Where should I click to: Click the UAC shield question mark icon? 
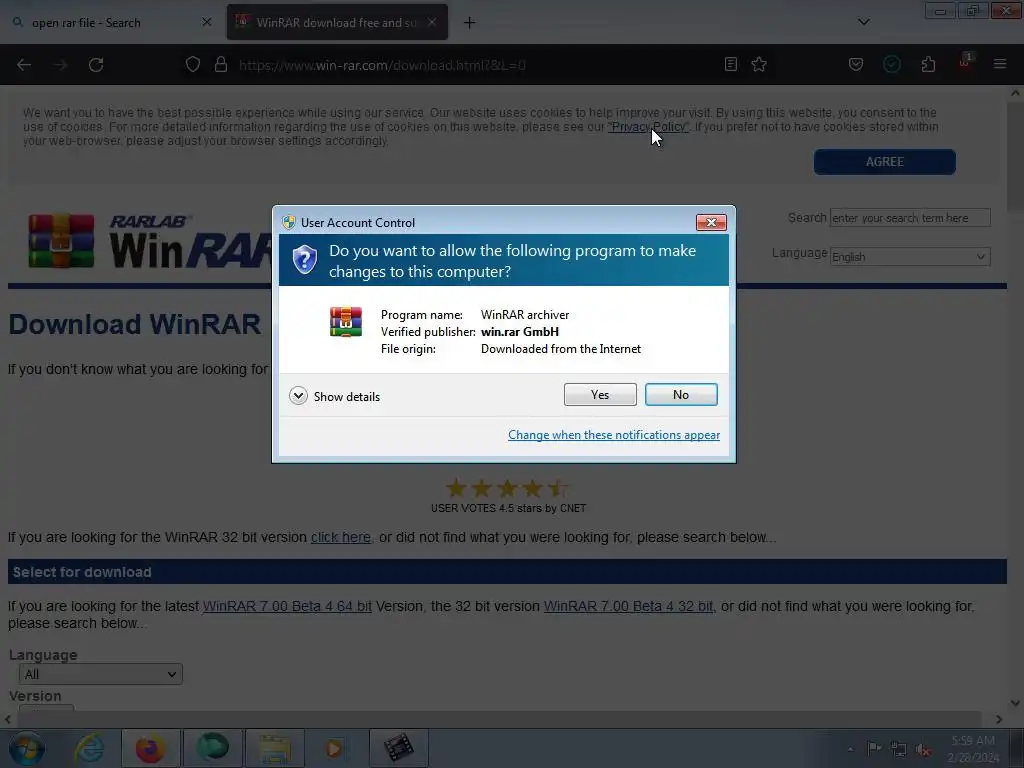point(304,260)
